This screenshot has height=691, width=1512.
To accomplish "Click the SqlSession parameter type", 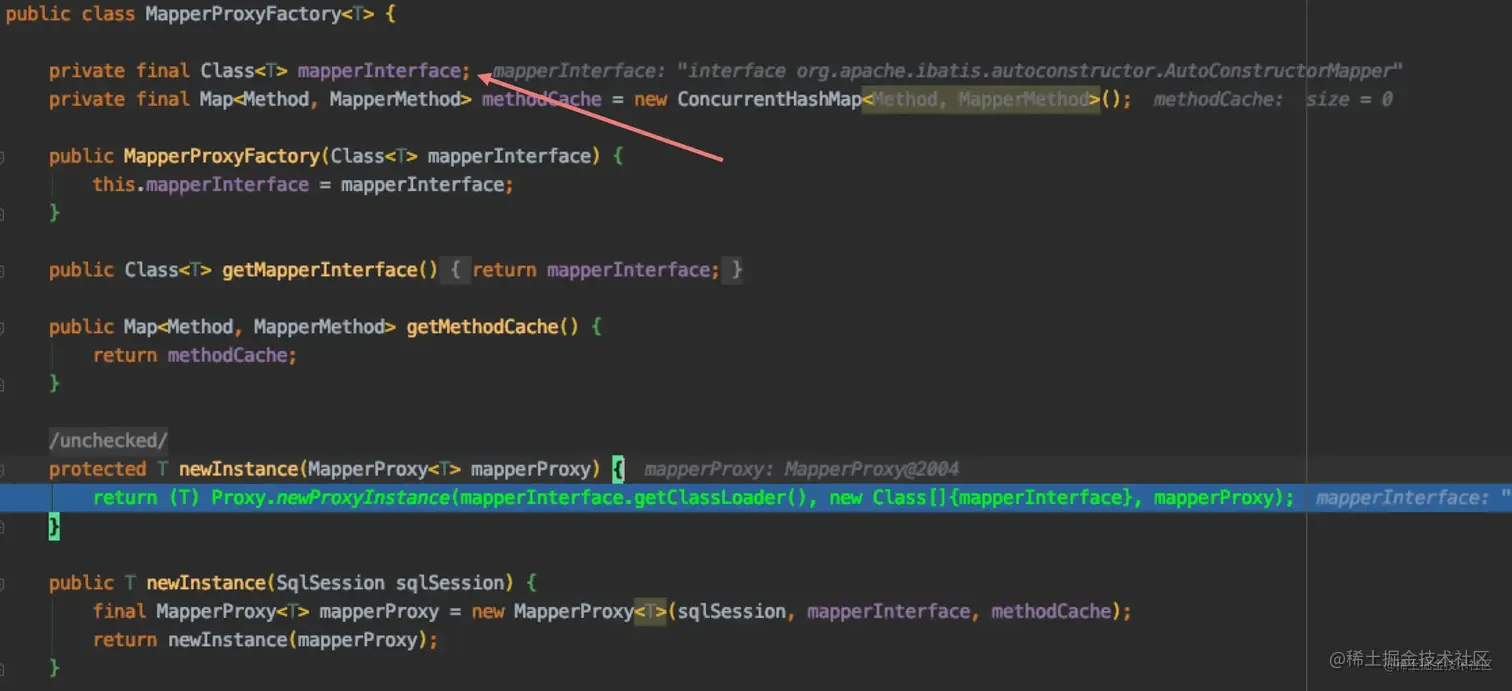I will [330, 583].
